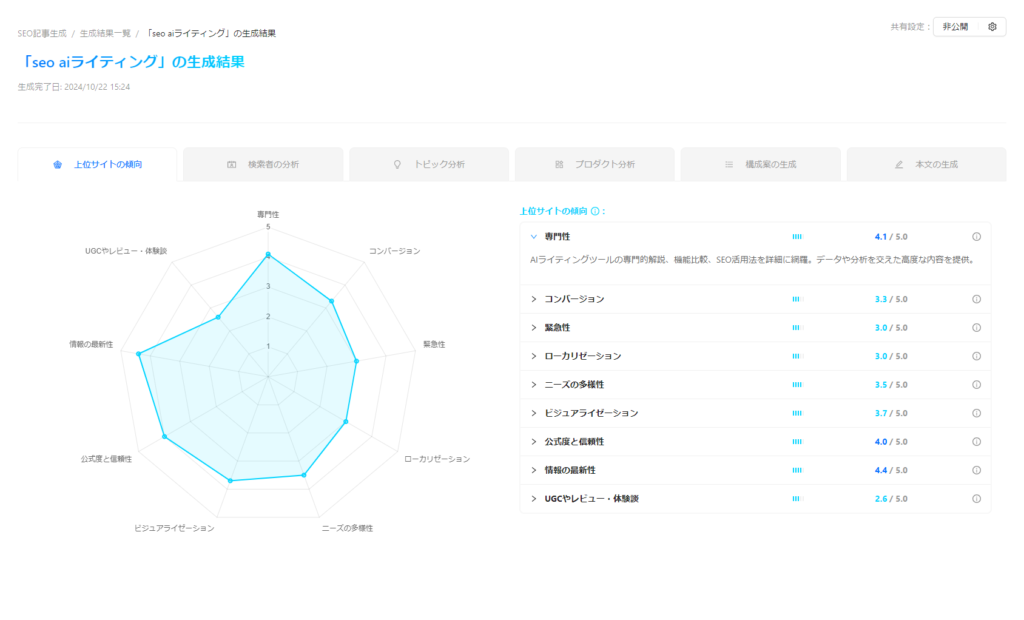
Task: Click info icon in 緊急性 row
Action: point(976,328)
